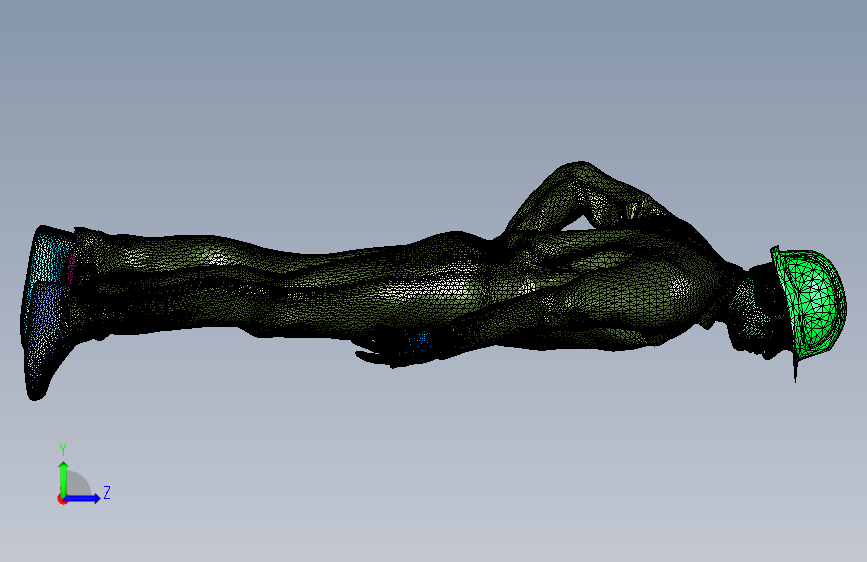Click the red X axis dot at the triad origin
This screenshot has height=562, width=867.
[x=62, y=499]
